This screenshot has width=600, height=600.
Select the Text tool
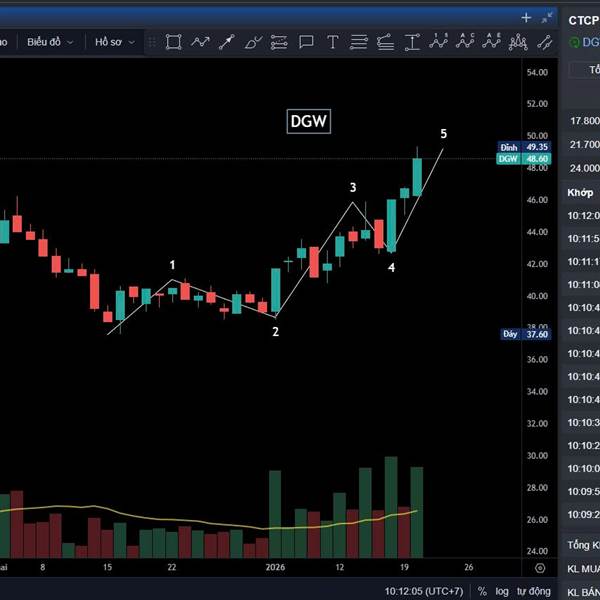(333, 42)
